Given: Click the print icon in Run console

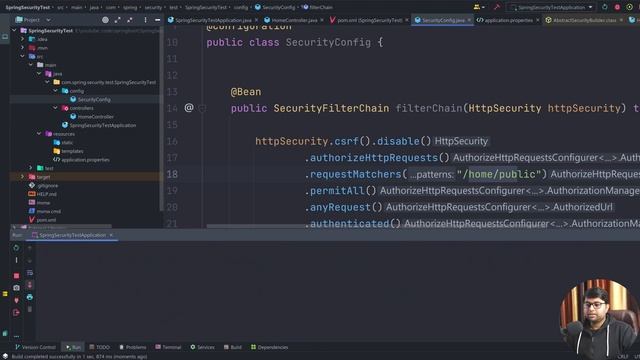Looking at the screenshot, I should (30, 297).
